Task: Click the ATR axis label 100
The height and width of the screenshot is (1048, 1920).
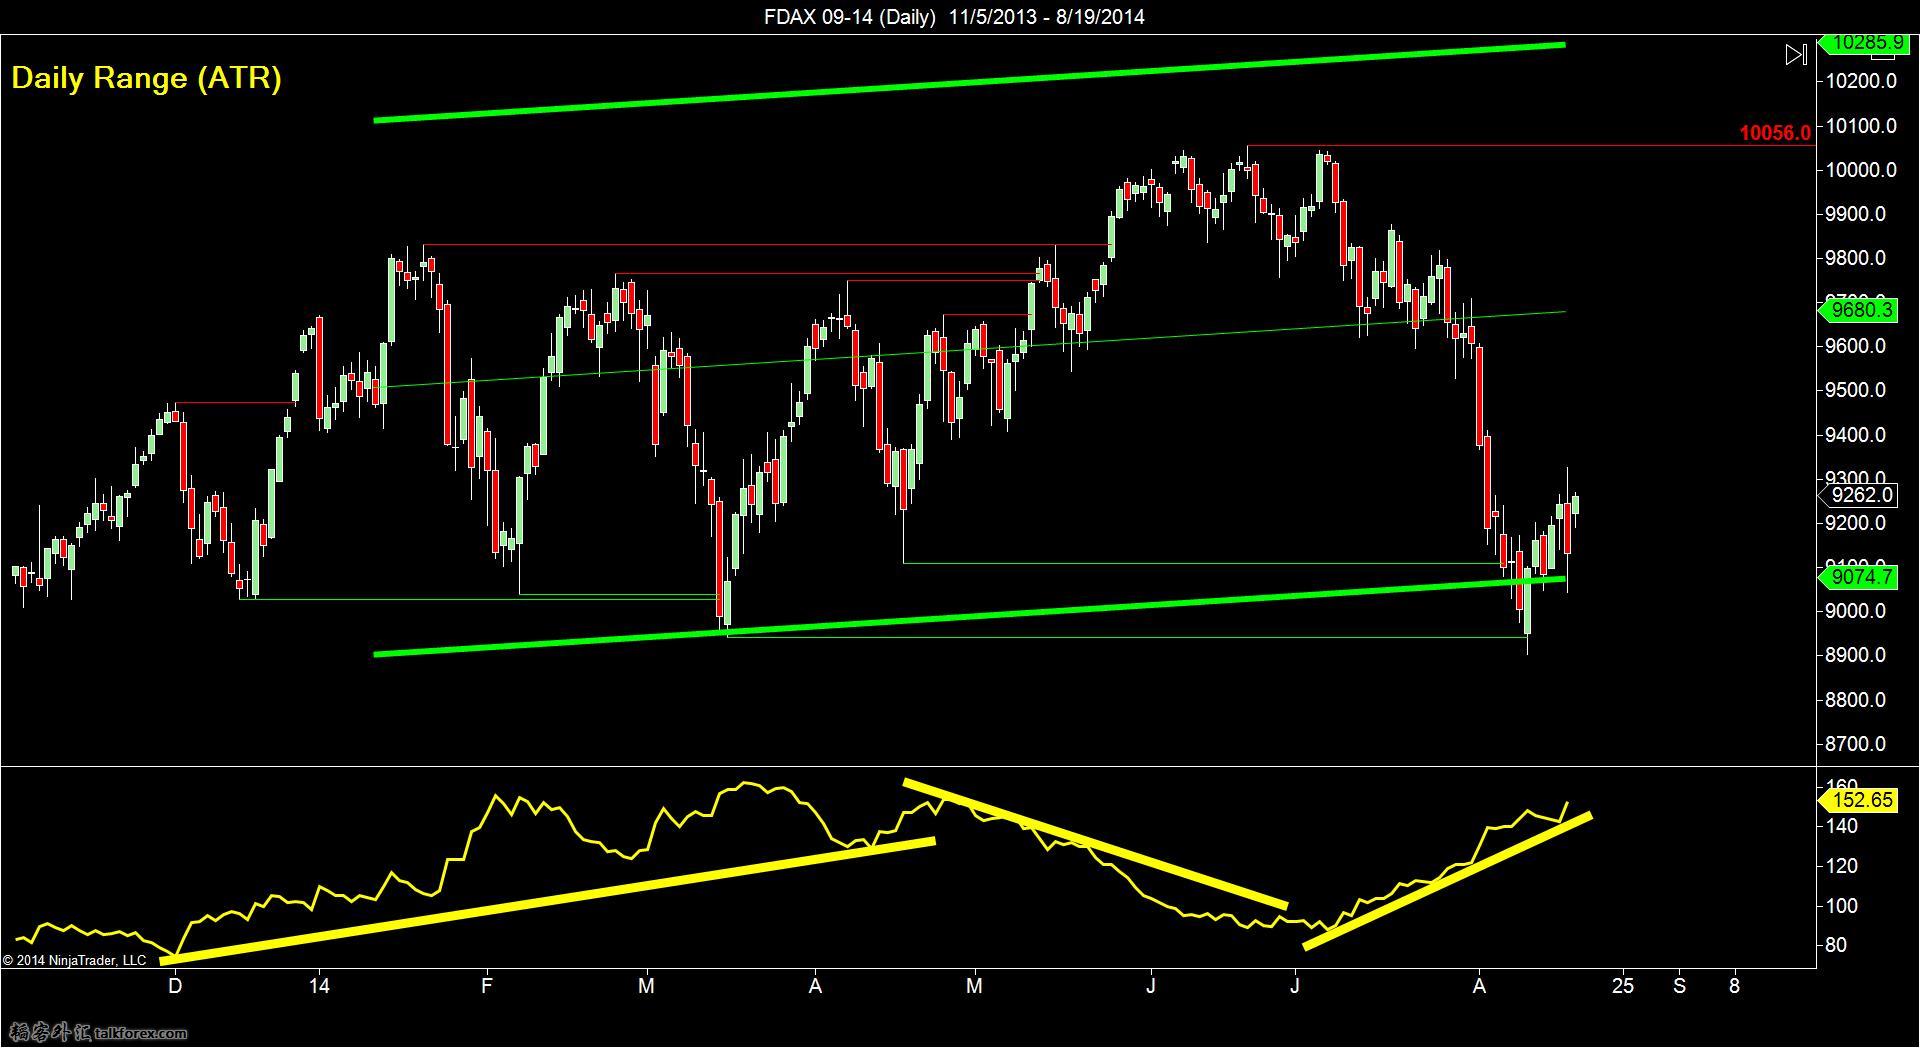Action: pyautogui.click(x=1843, y=906)
